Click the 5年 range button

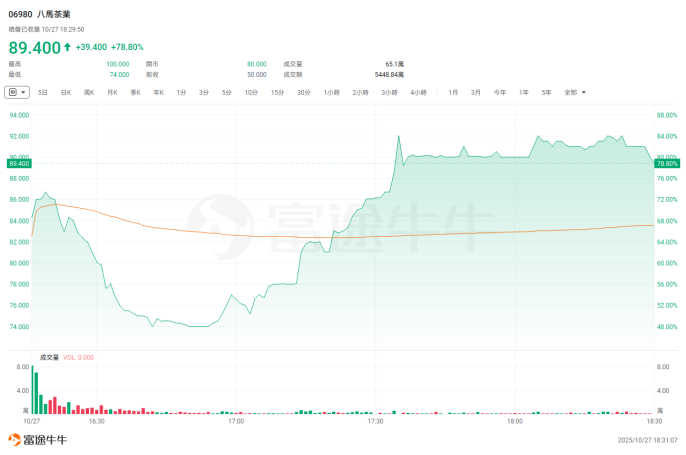[546, 92]
